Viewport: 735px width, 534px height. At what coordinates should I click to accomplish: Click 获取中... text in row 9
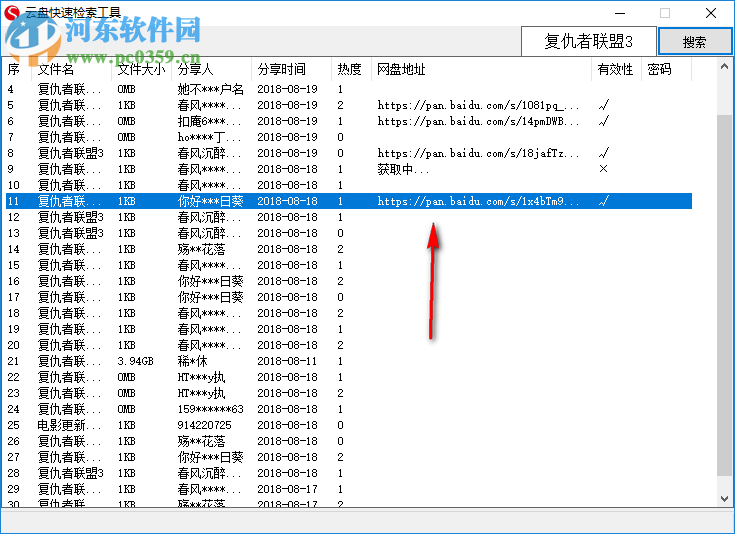click(403, 169)
